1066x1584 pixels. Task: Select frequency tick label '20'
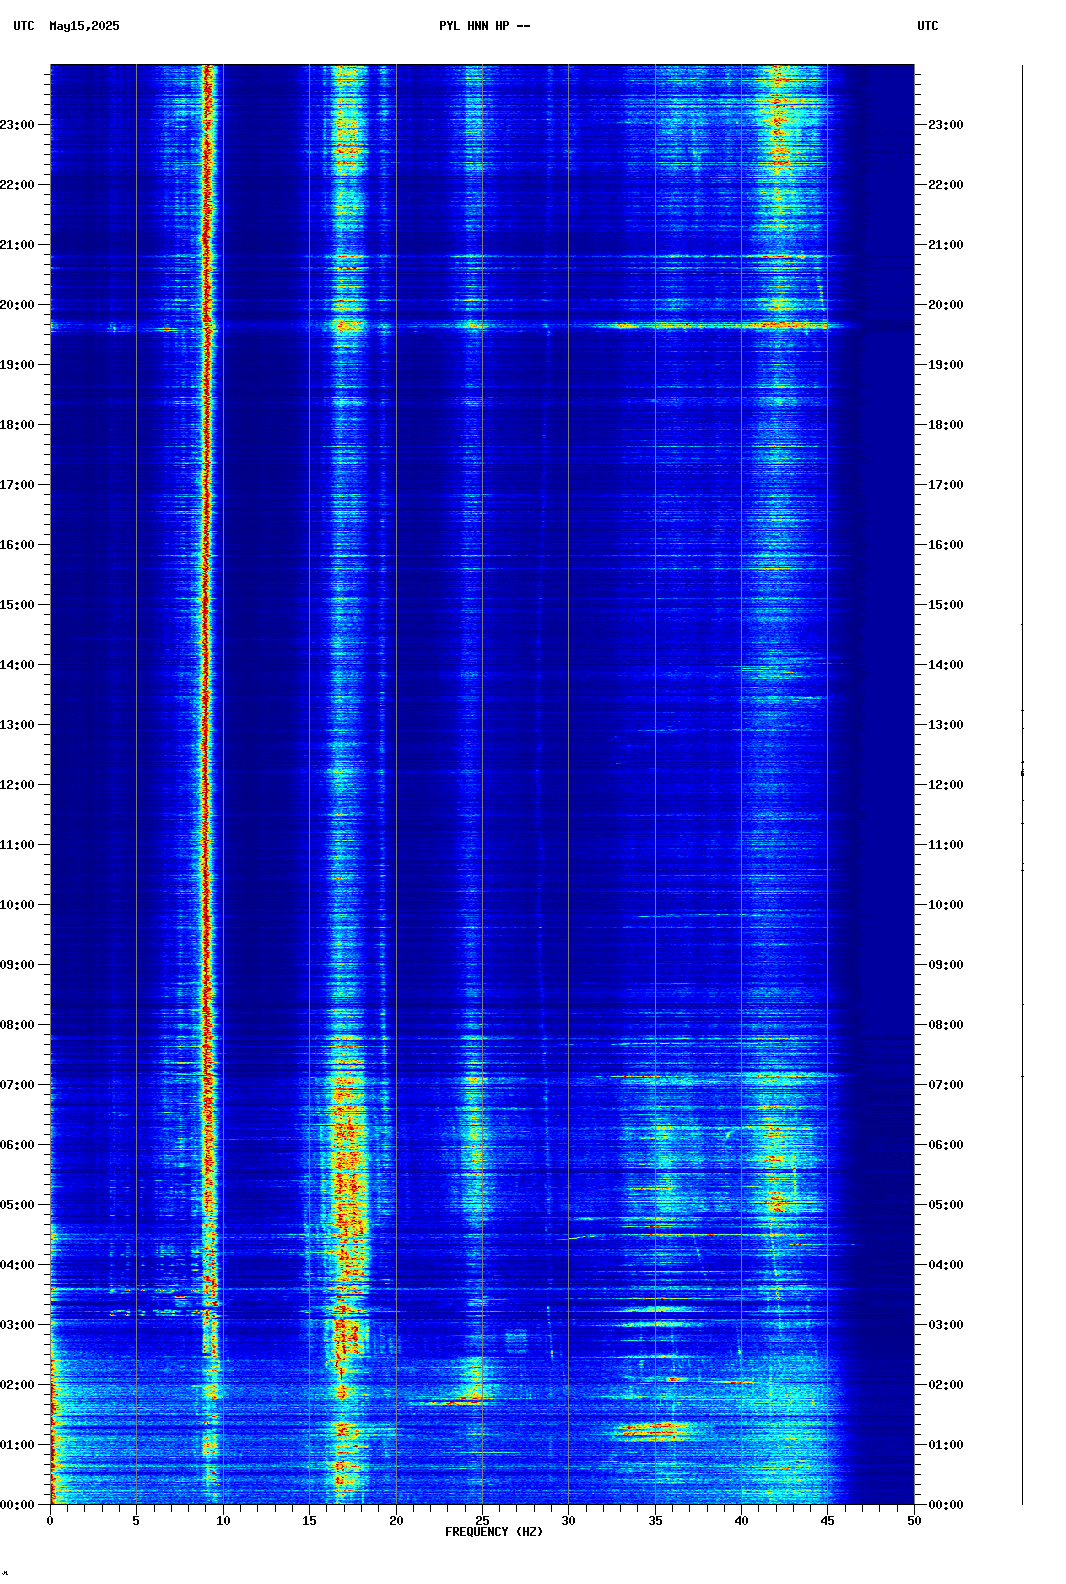pyautogui.click(x=396, y=1521)
